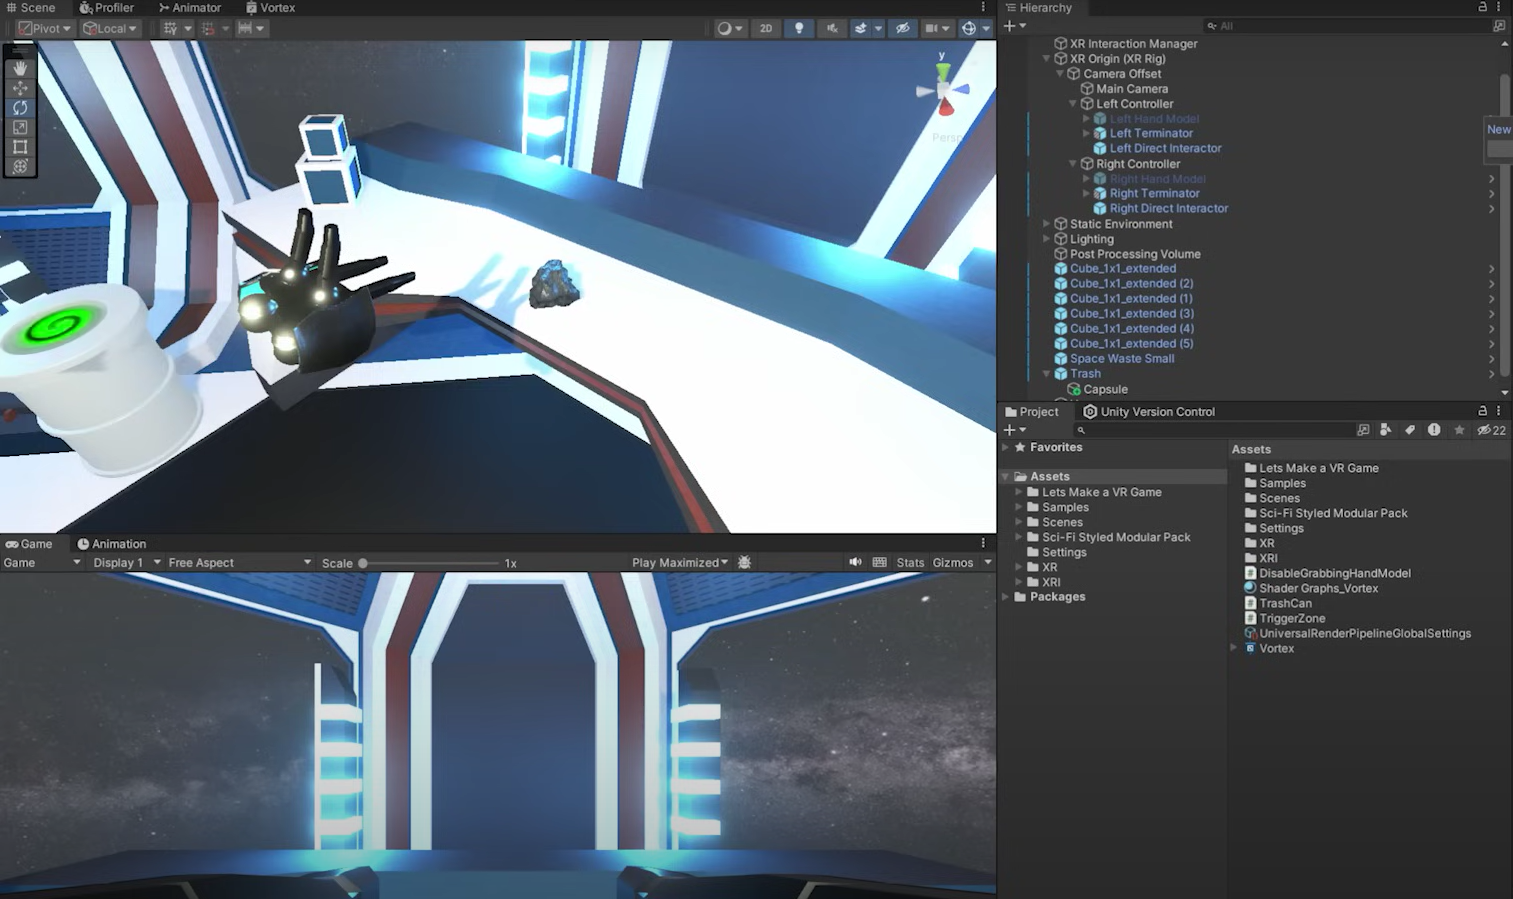1513x899 pixels.
Task: Select the Rect Transform tool
Action: (20, 147)
